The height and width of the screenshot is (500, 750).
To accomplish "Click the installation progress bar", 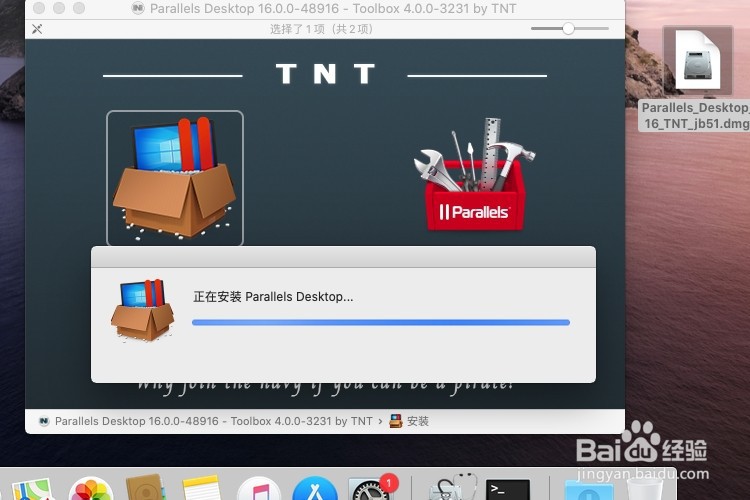I will click(x=381, y=322).
